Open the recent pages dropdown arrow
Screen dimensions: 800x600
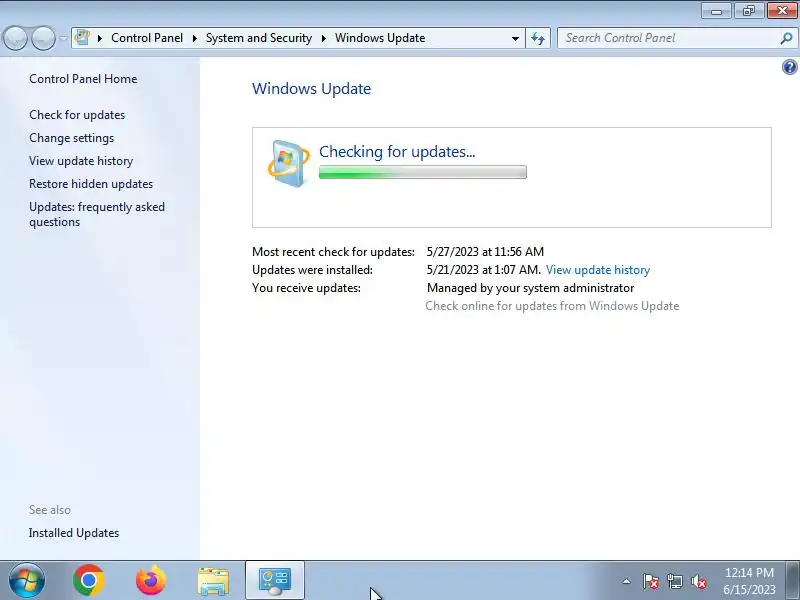click(63, 38)
